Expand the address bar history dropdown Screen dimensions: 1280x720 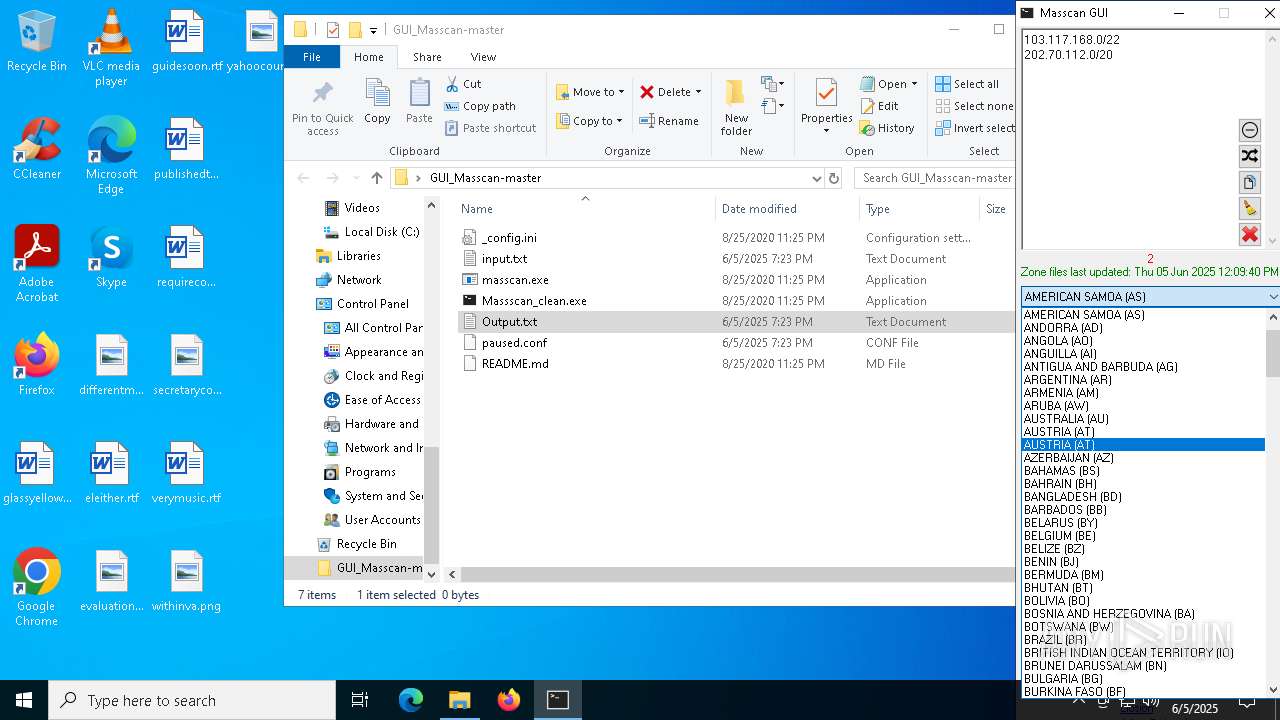click(817, 178)
